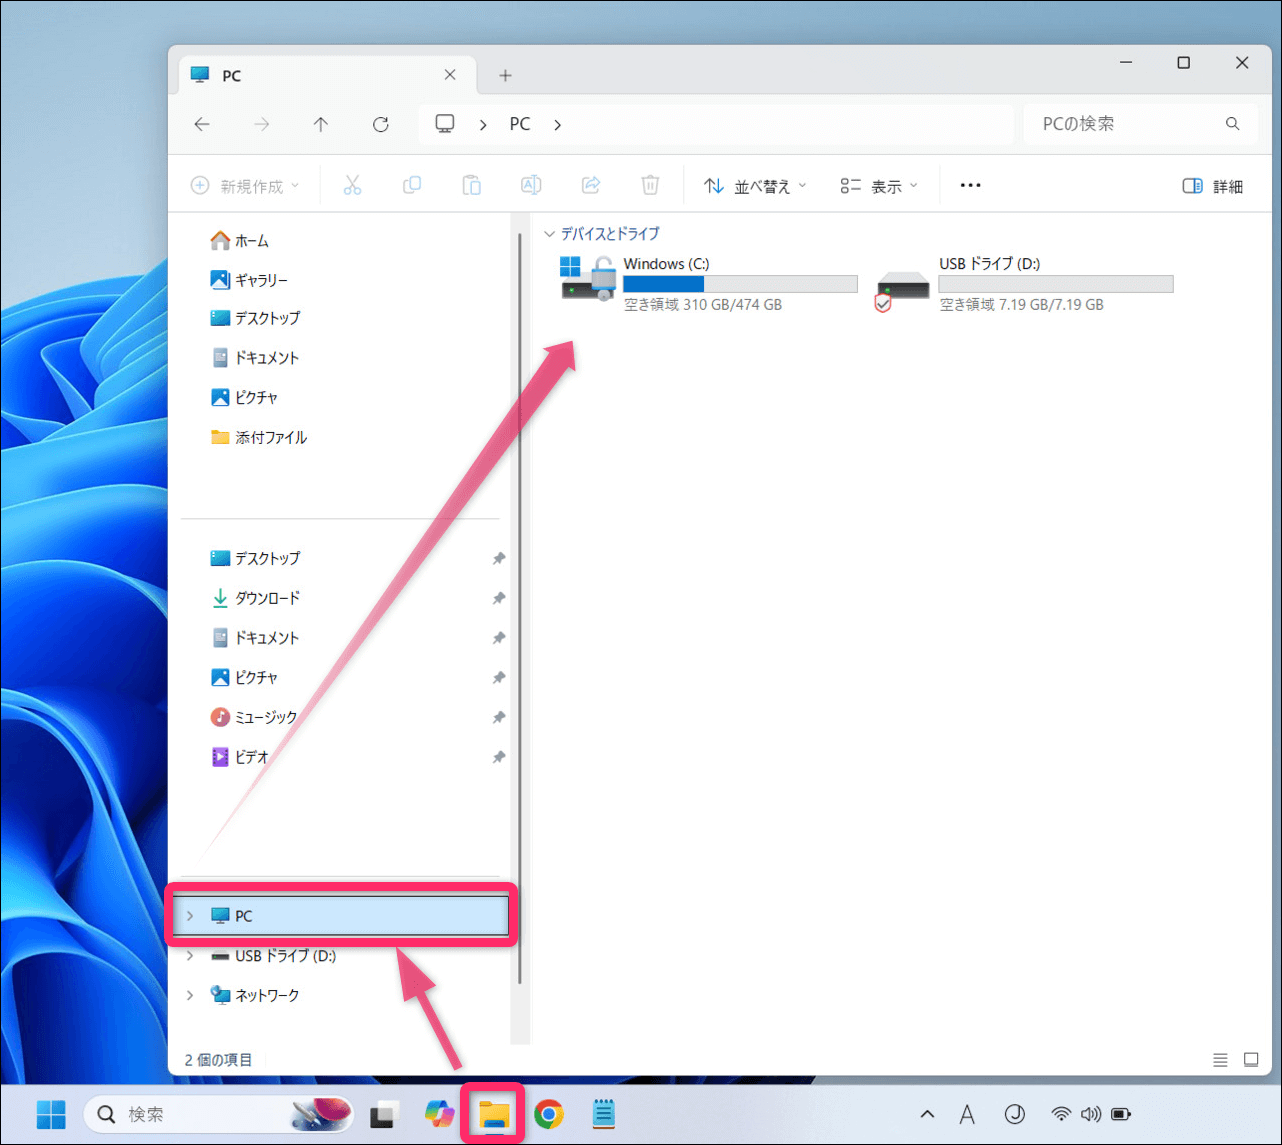Click the search magnifier icon in PC search
This screenshot has width=1282, height=1145.
coord(1232,124)
